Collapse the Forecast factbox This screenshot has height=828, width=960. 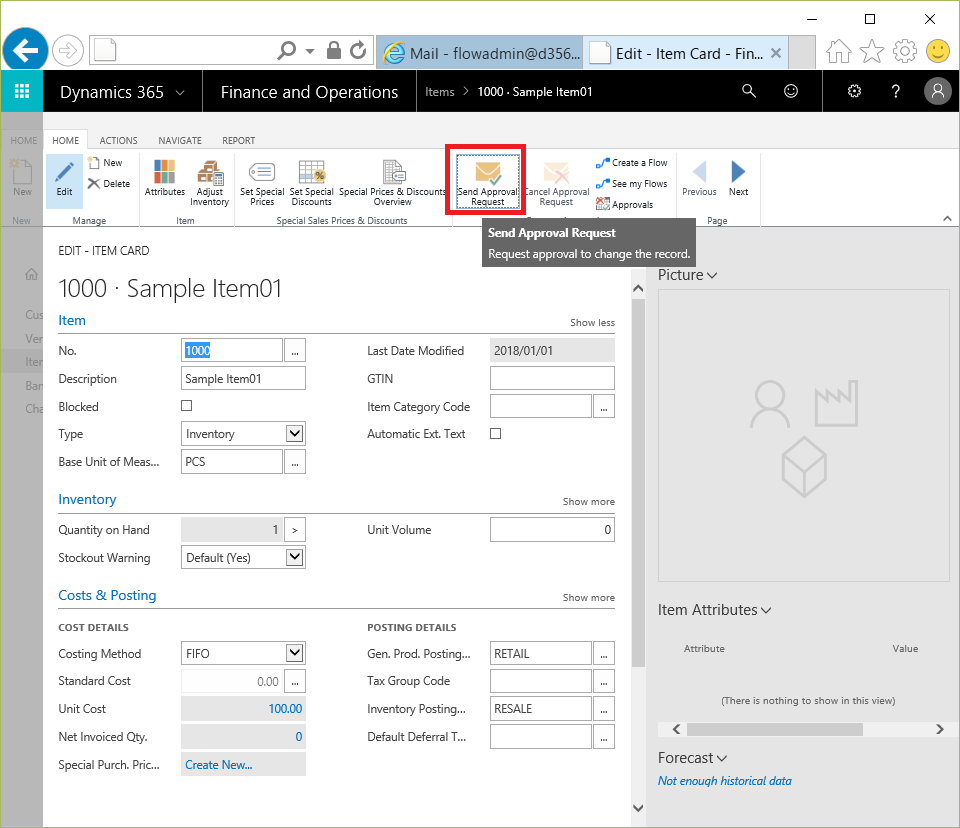point(722,759)
